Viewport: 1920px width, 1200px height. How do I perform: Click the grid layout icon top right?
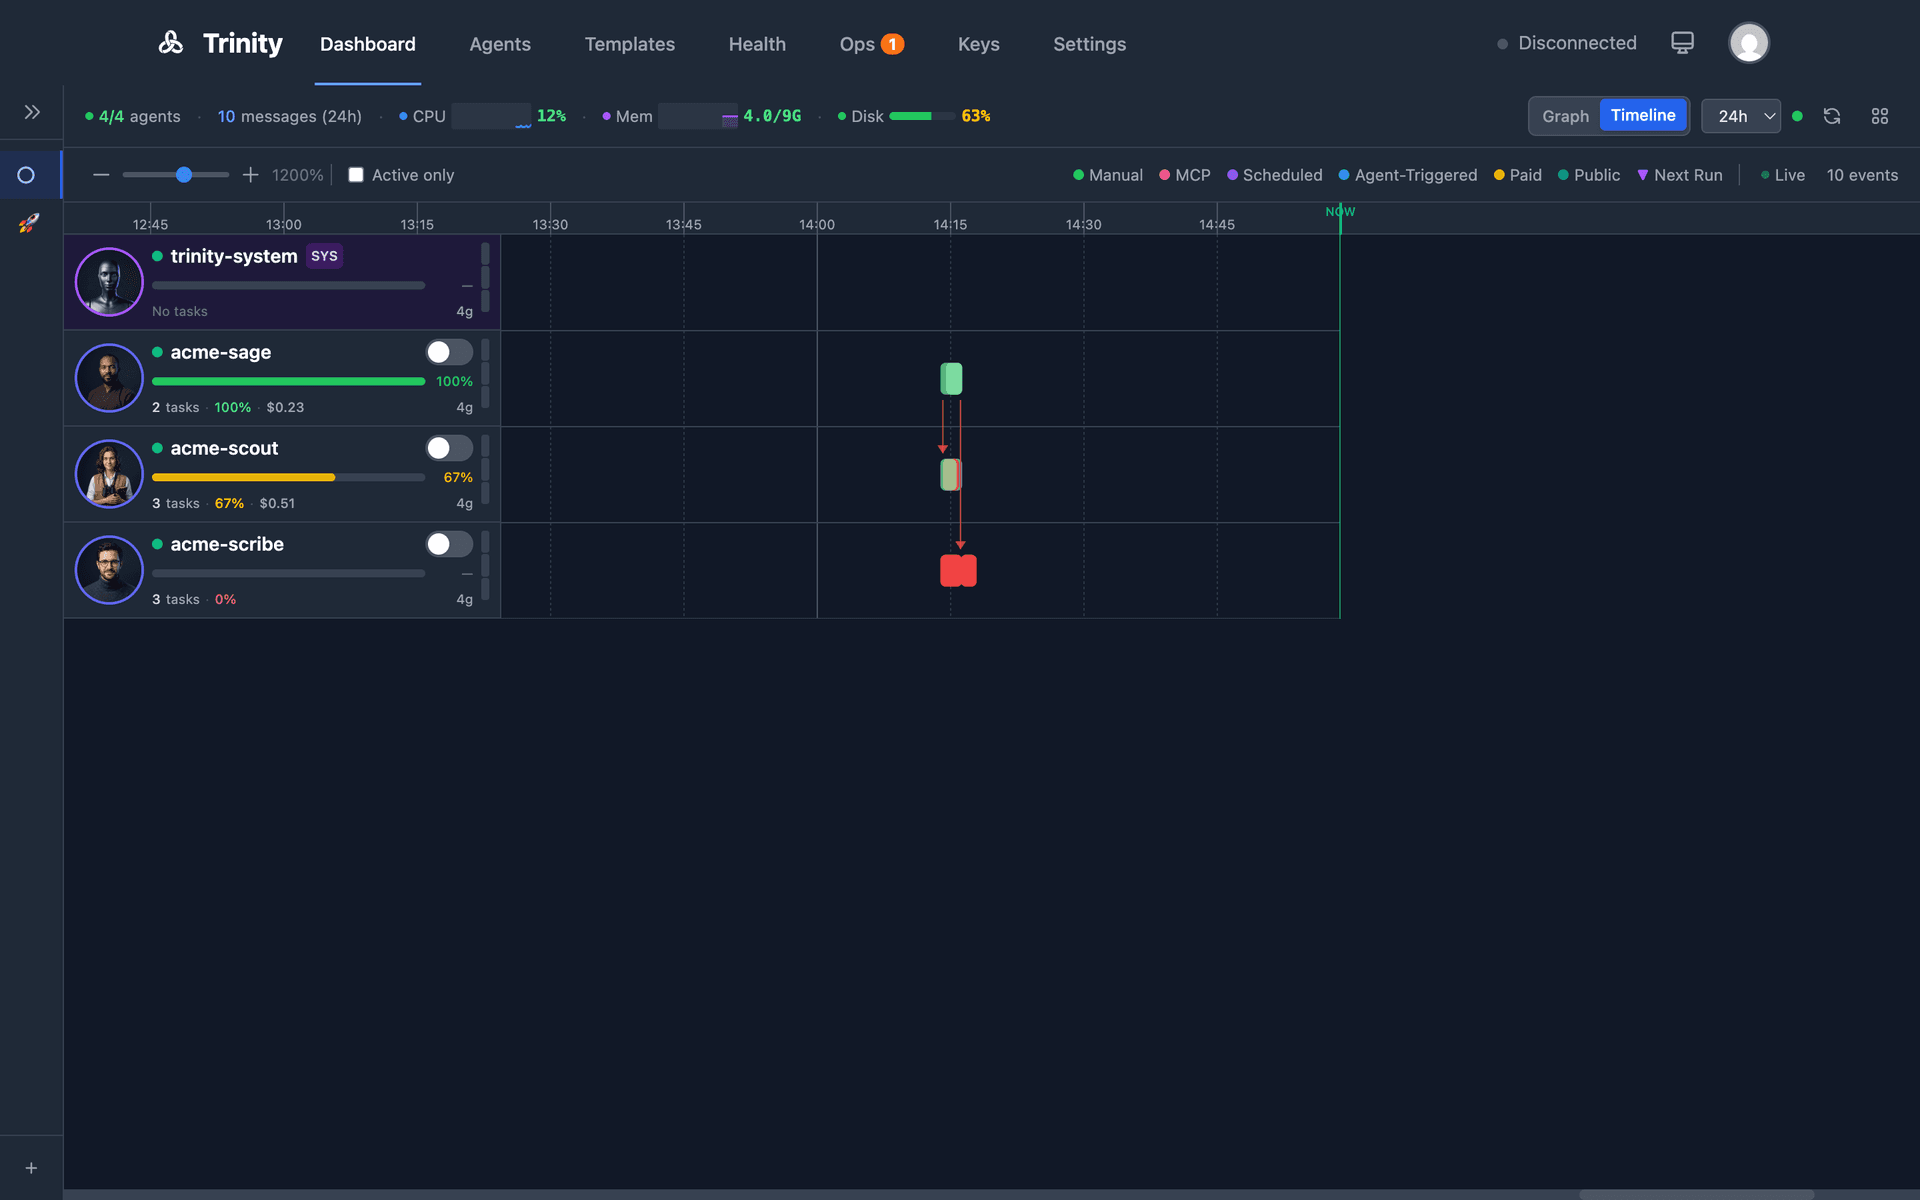click(1880, 116)
